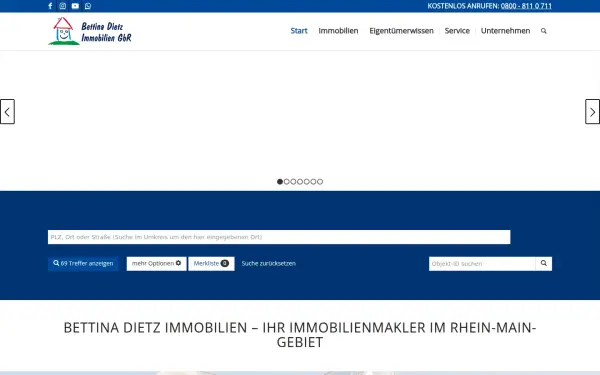This screenshot has height=375, width=600.
Task: Select the third slider dot
Action: pyautogui.click(x=293, y=182)
